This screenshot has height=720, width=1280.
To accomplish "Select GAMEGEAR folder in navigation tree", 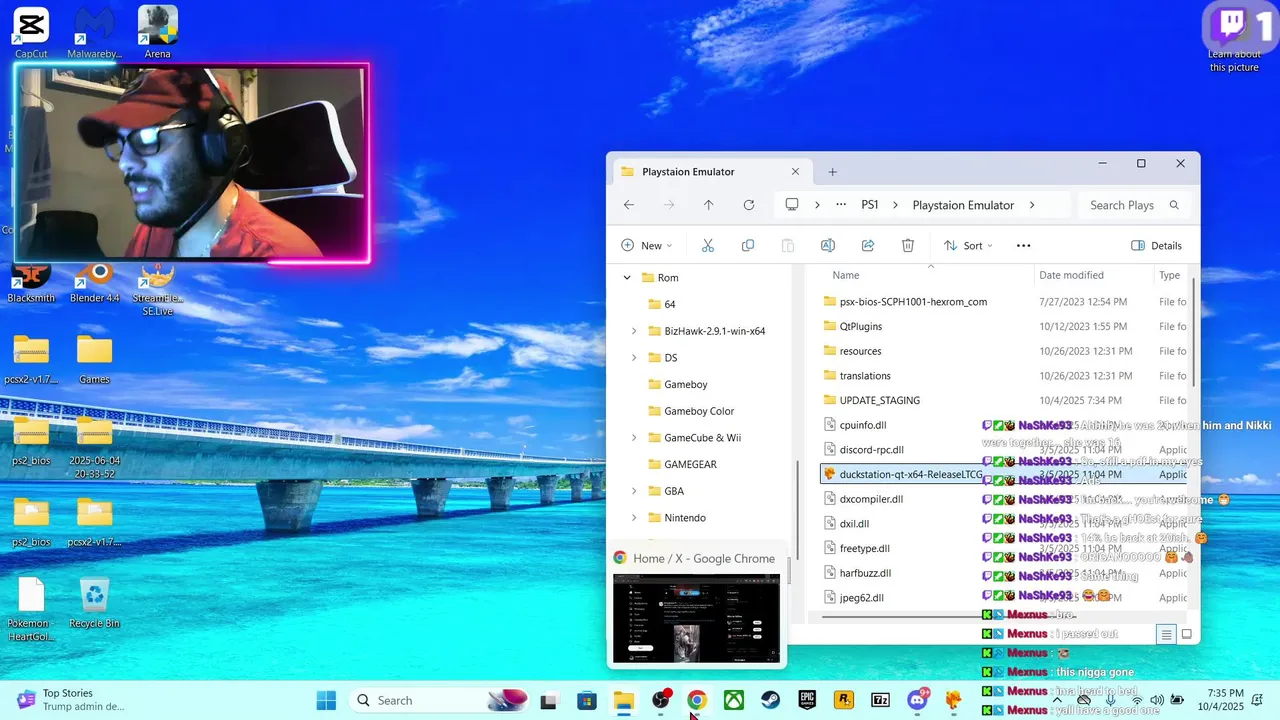I will click(x=690, y=465).
